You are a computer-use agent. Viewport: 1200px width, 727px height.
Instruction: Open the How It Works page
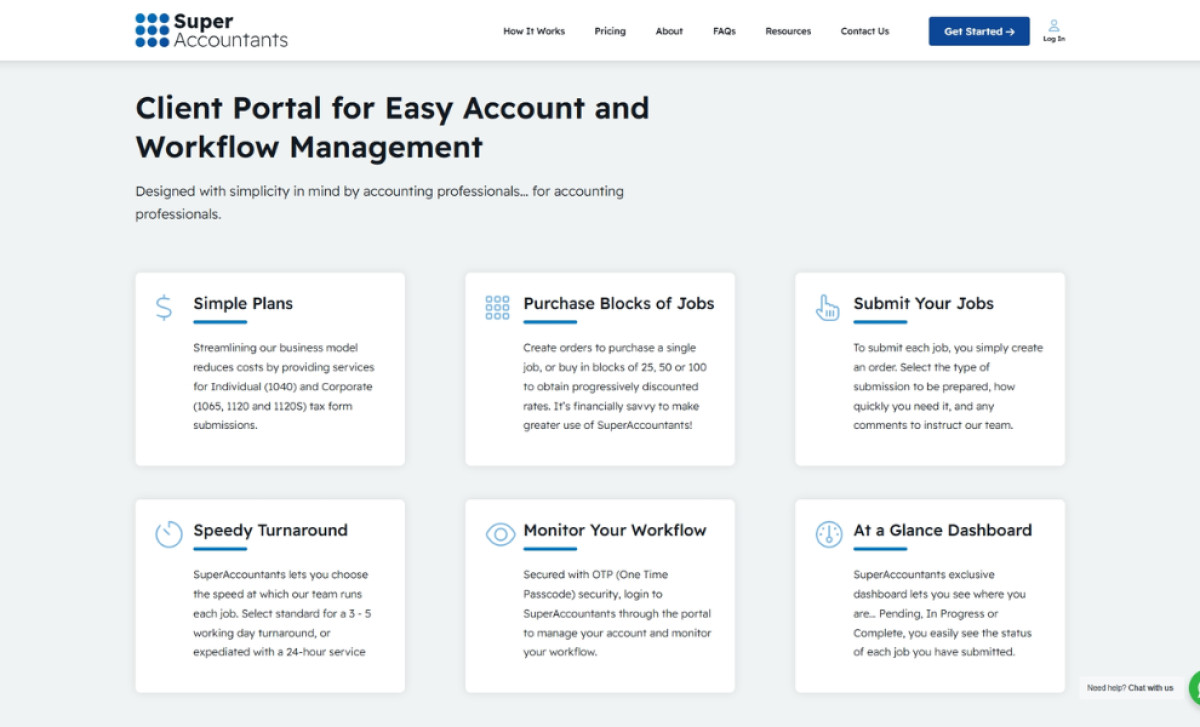[x=534, y=31]
